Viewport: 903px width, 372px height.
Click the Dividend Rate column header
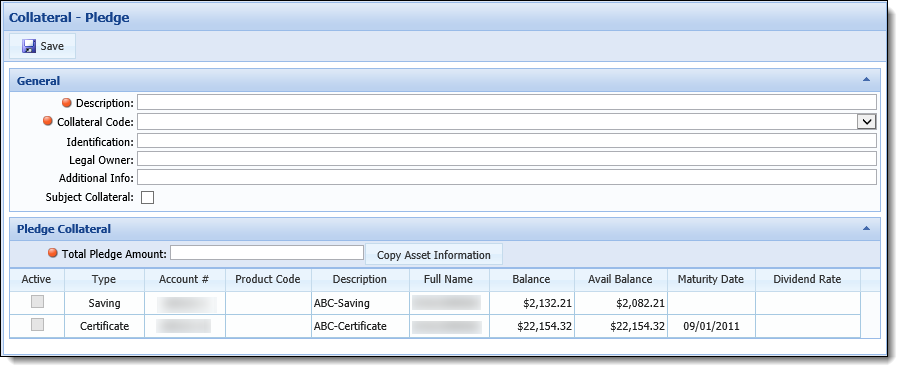pyautogui.click(x=807, y=279)
